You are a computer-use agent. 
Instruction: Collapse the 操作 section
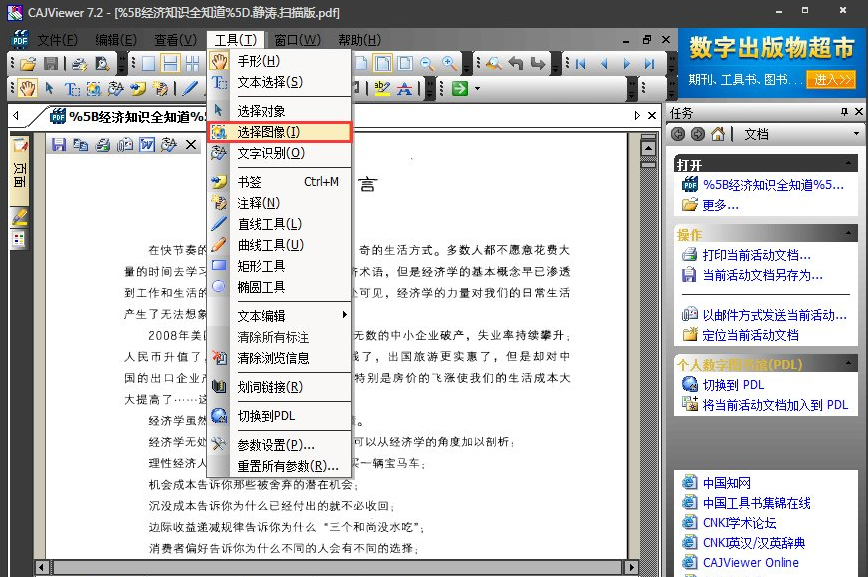[848, 233]
